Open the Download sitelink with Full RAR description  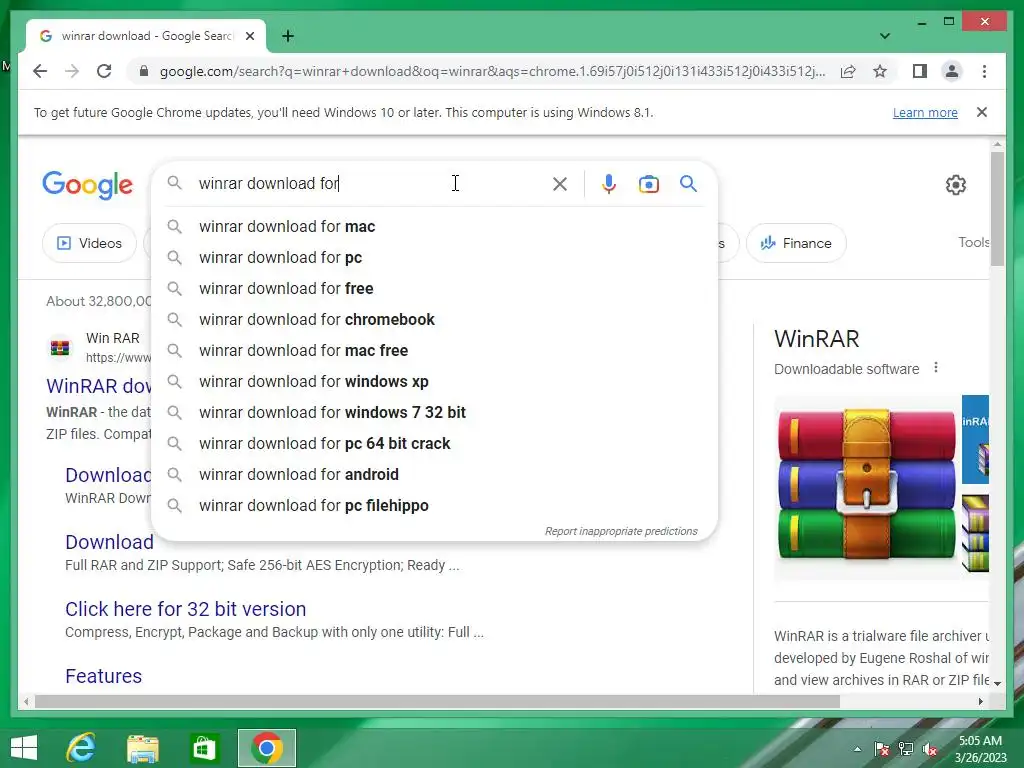pos(109,542)
